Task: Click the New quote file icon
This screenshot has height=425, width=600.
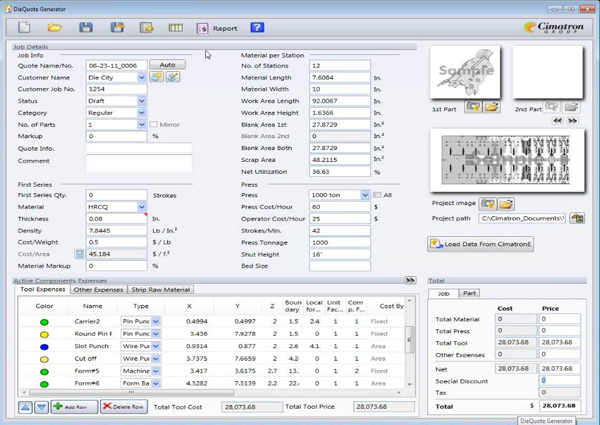Action: [x=25, y=28]
